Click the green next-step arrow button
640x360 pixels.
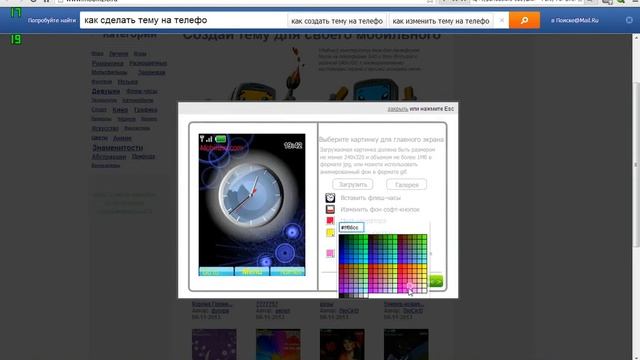(436, 281)
